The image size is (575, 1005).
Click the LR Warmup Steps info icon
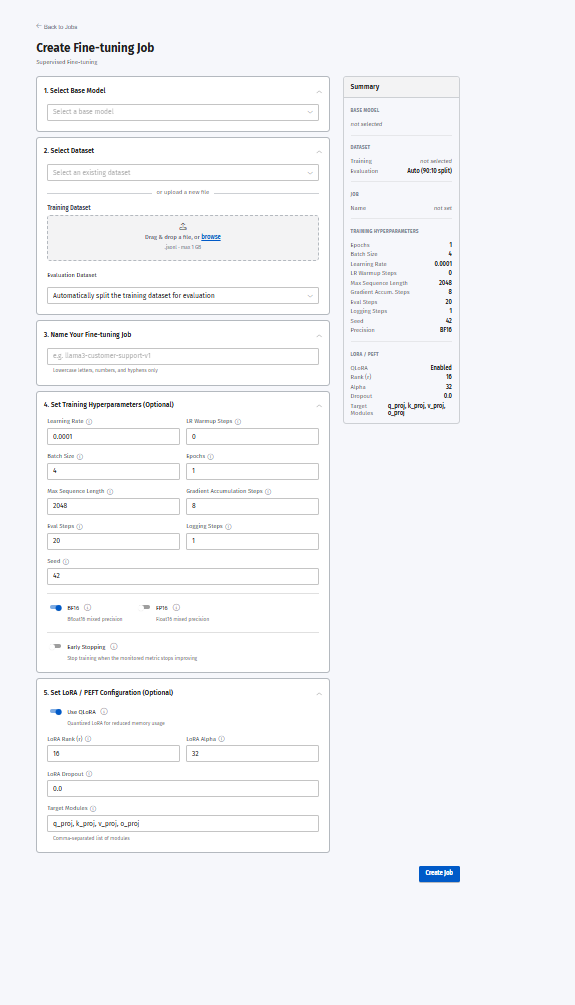(x=238, y=422)
